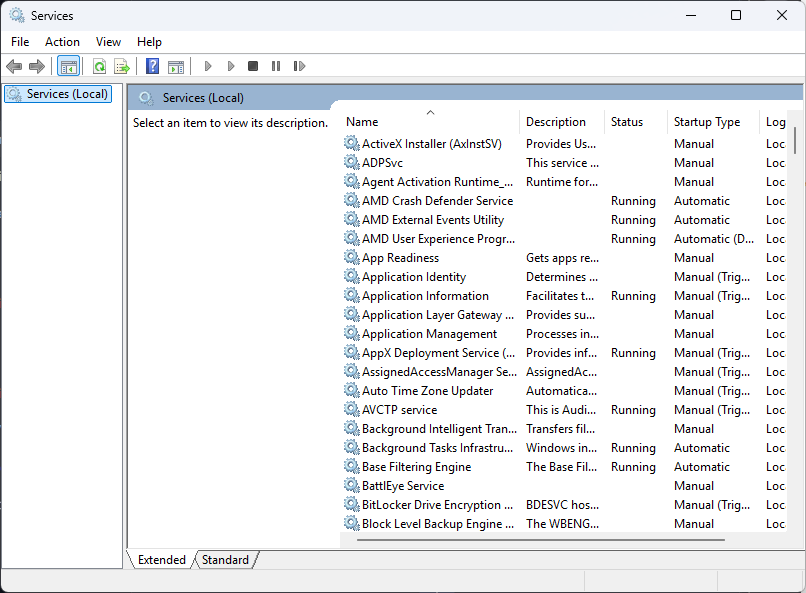
Task: Open the blue question mark Help icon
Action: pos(153,66)
